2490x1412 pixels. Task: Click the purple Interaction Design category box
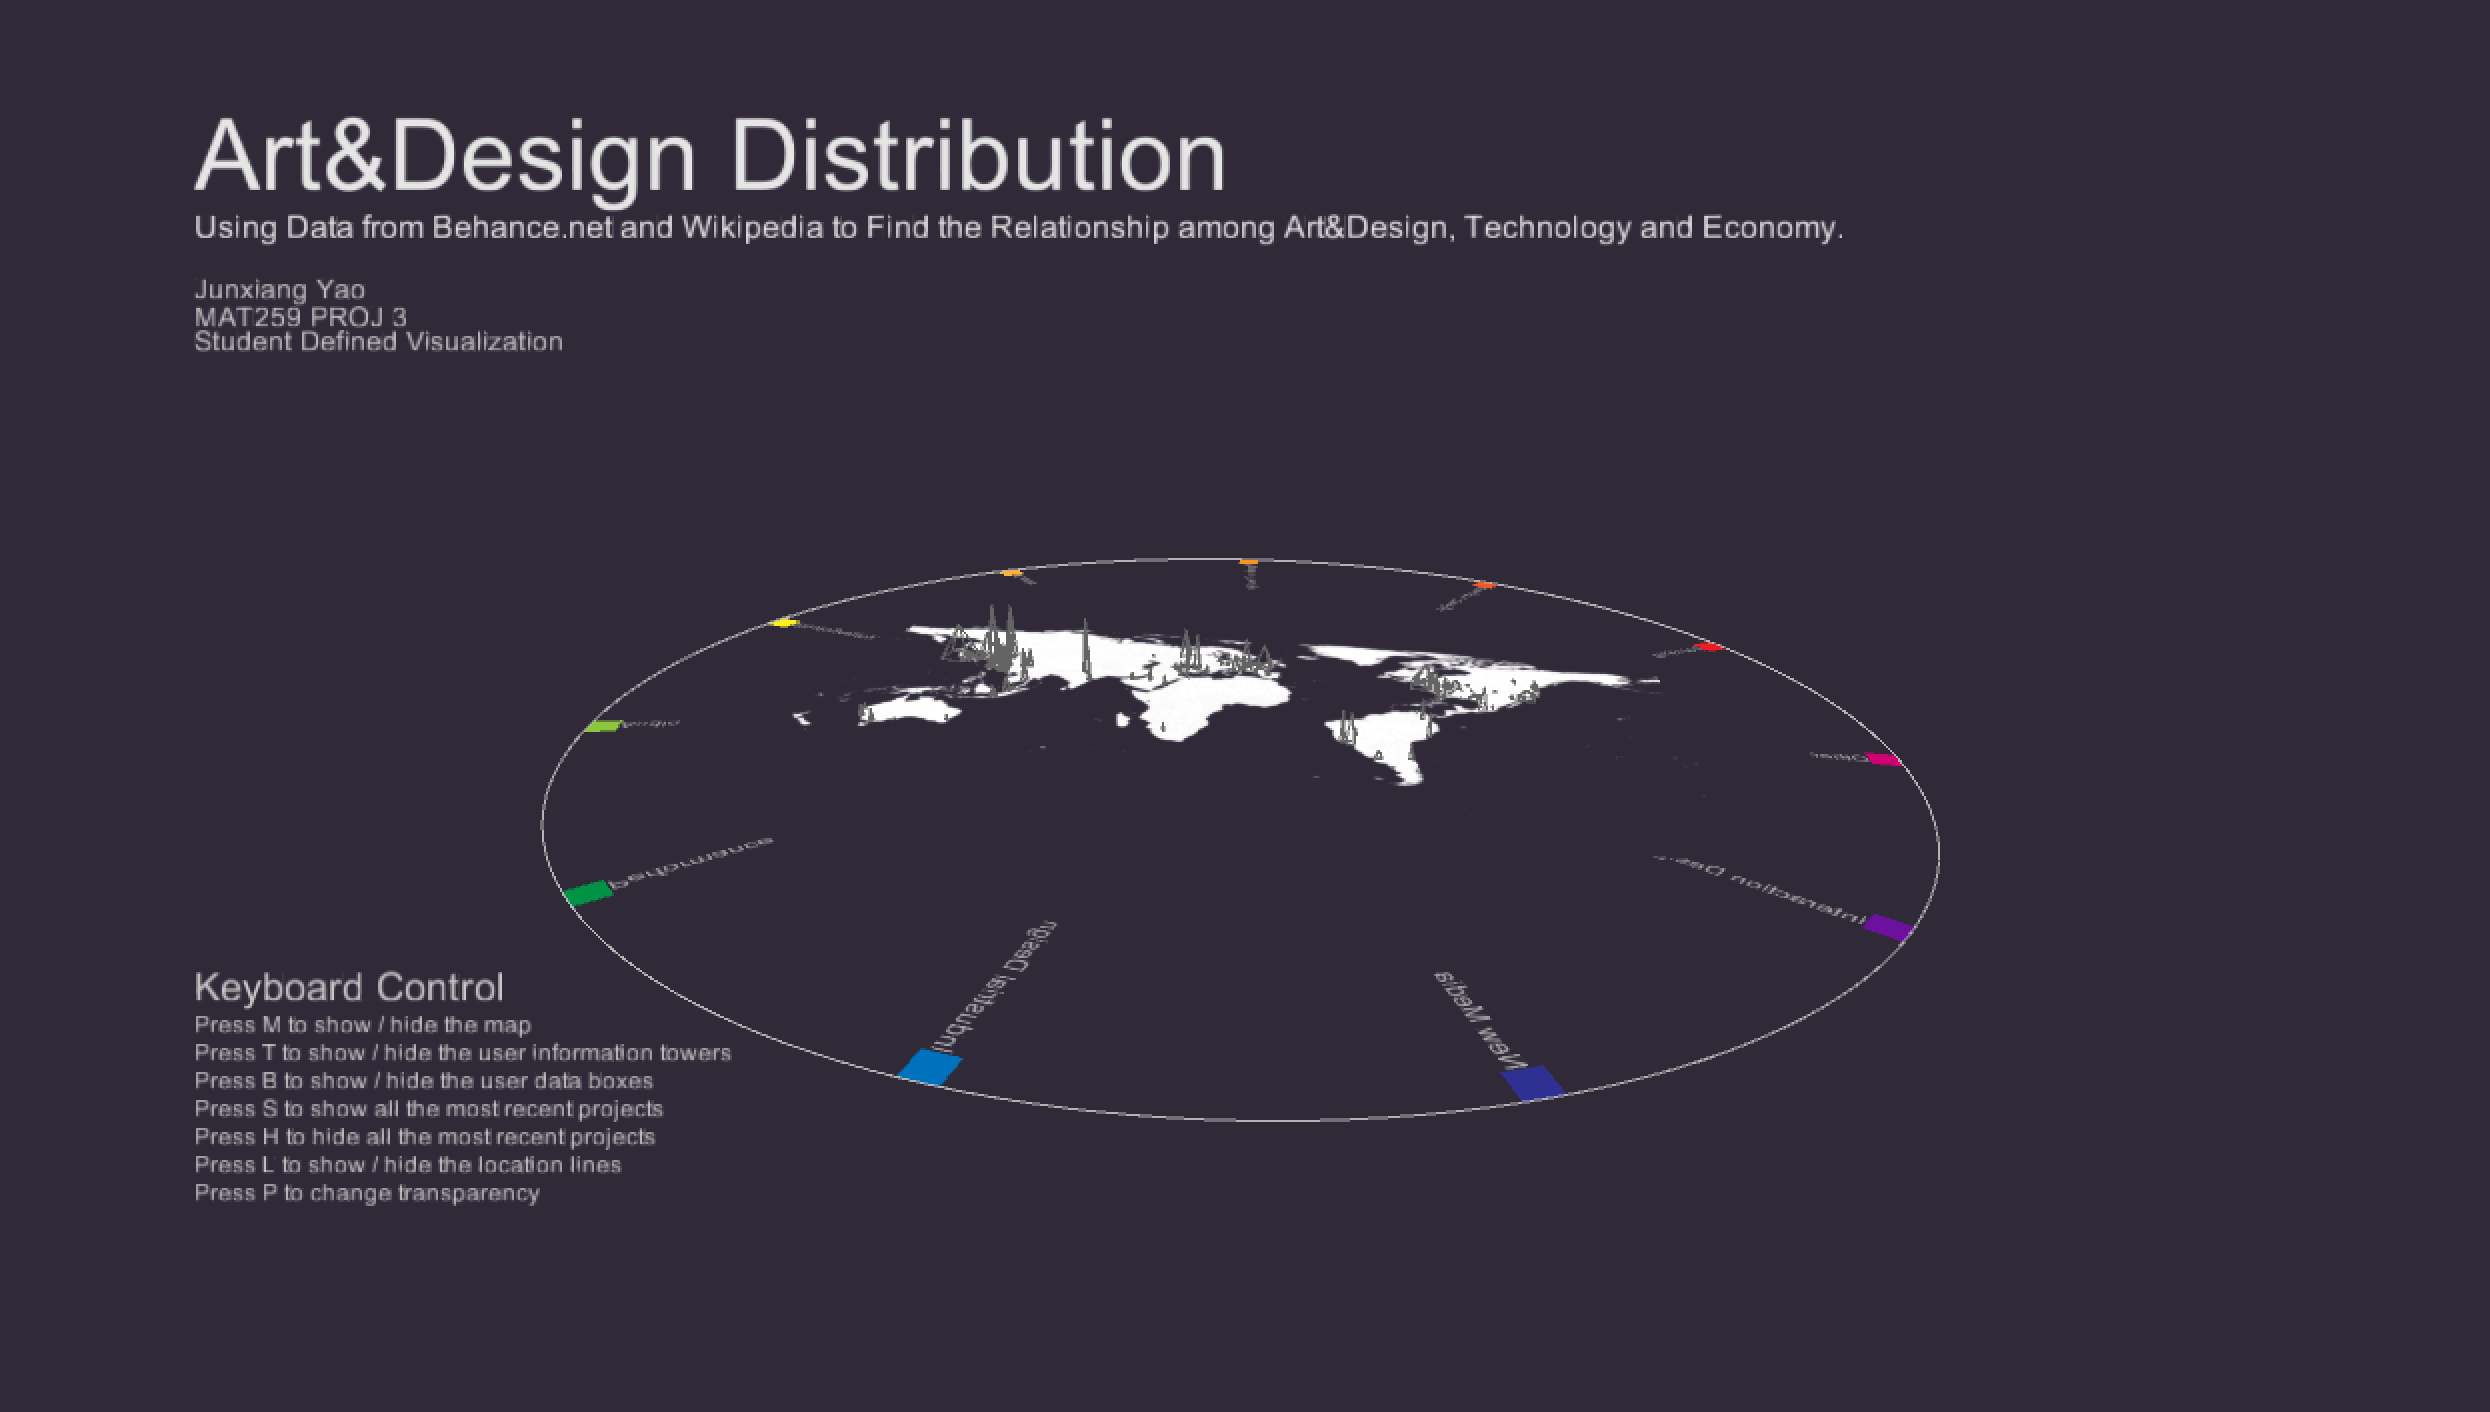point(1888,927)
